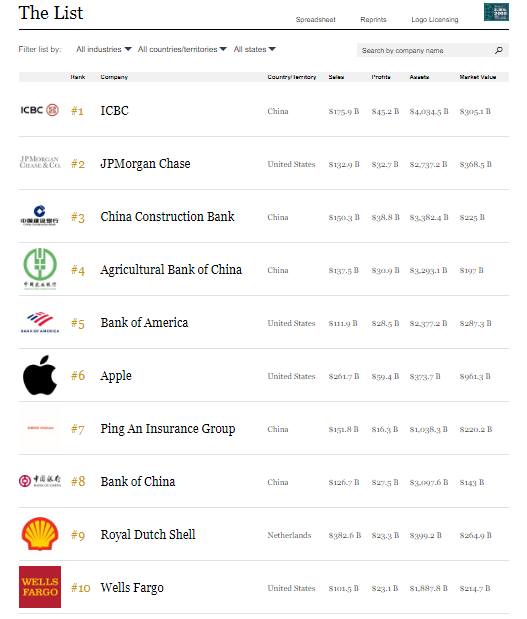Click the Apple logo icon

point(40,375)
